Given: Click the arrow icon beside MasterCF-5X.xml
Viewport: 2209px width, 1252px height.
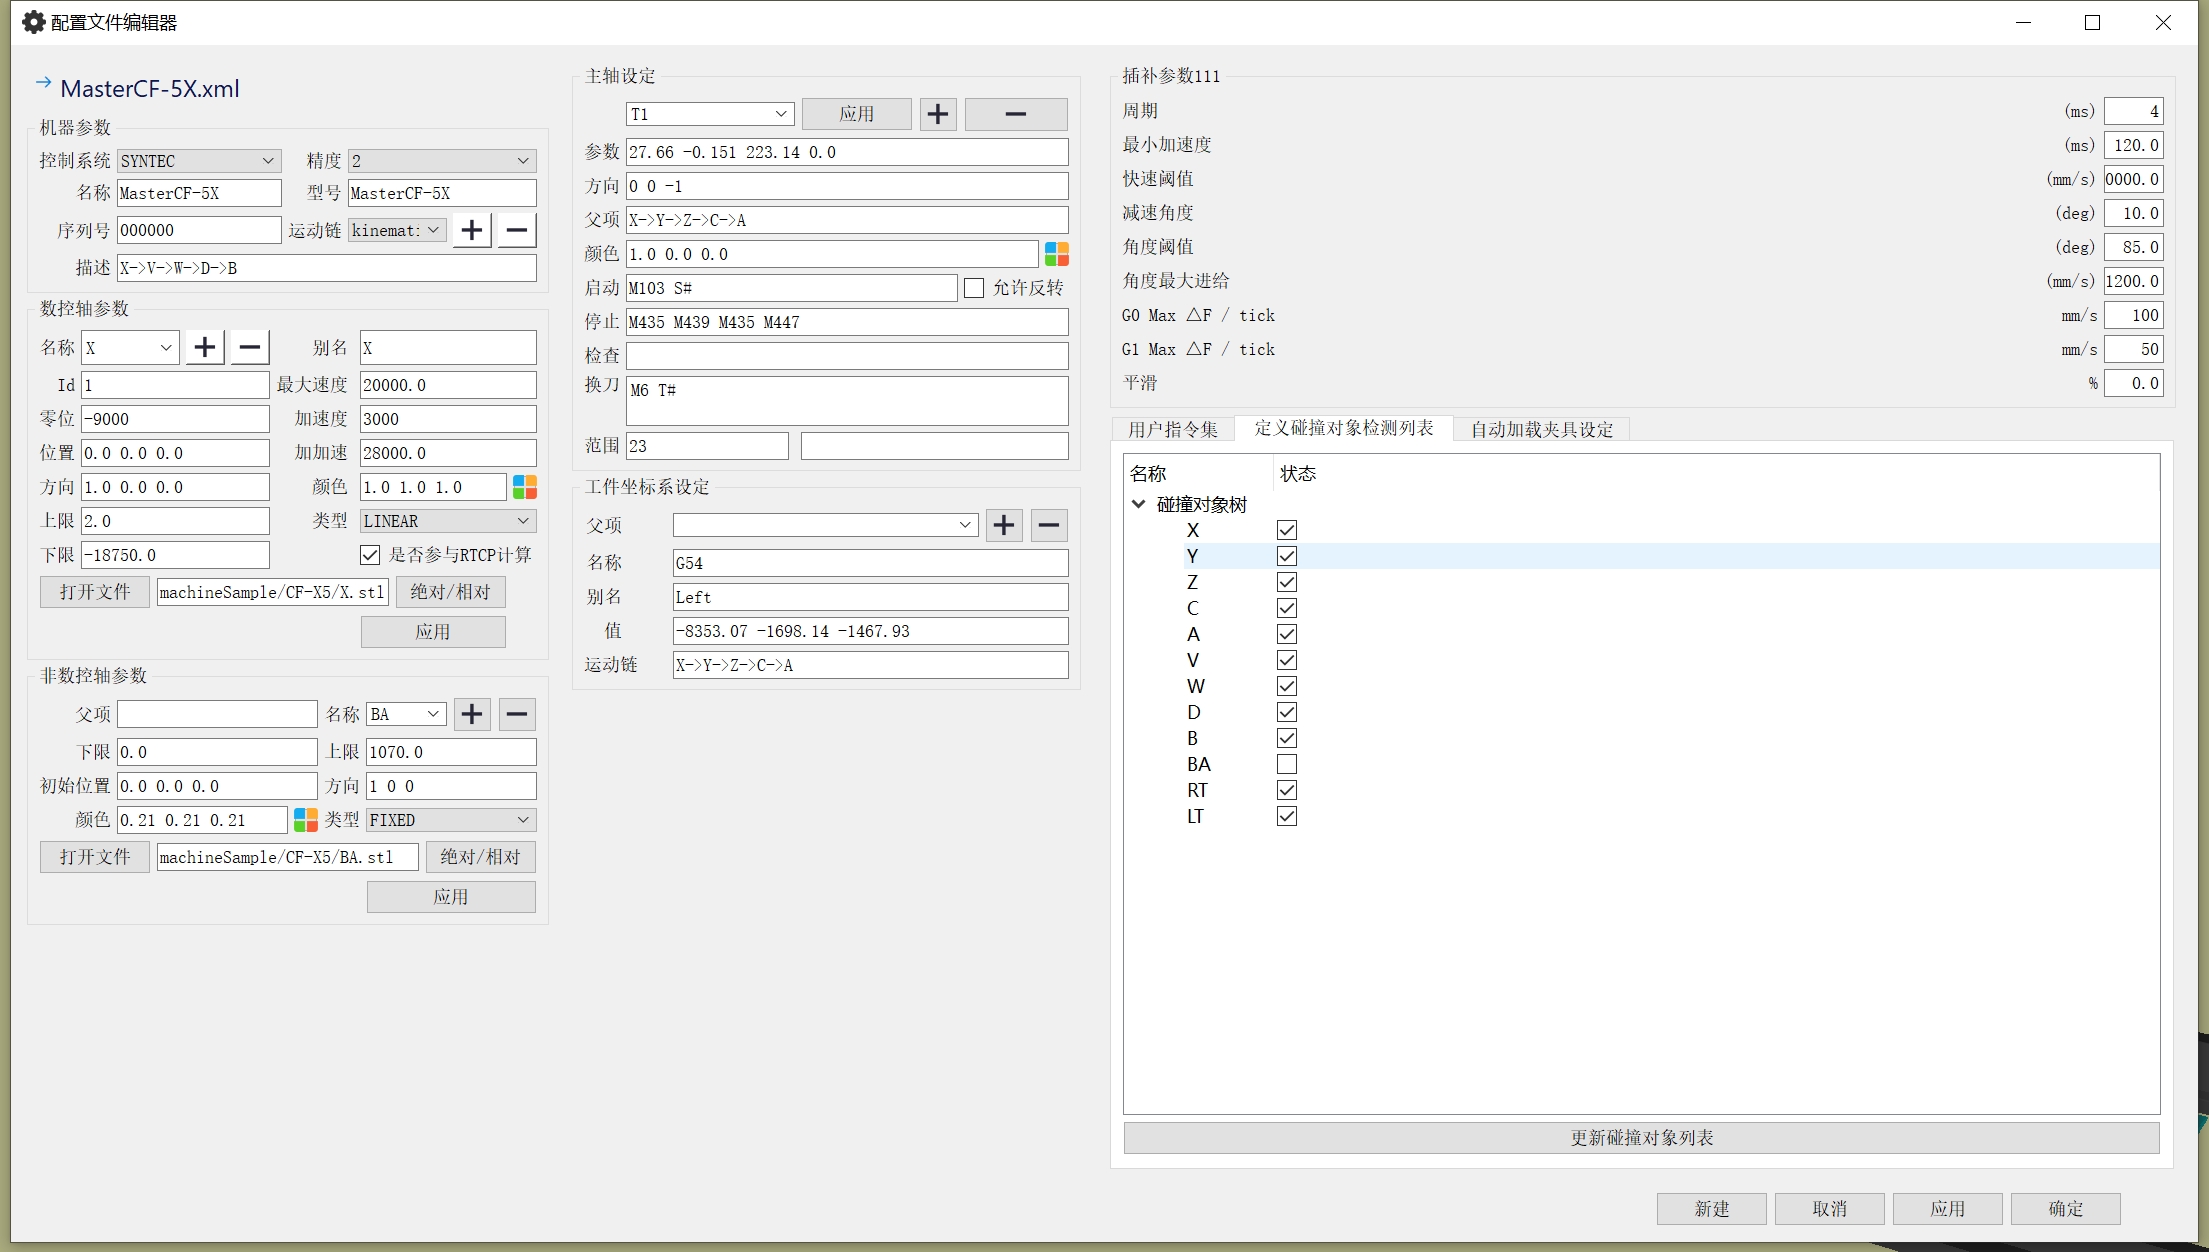Looking at the screenshot, I should [43, 83].
